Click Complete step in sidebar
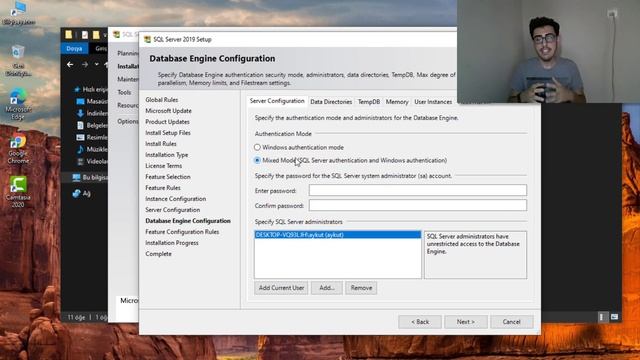Image resolution: width=640 pixels, height=360 pixels. click(158, 254)
